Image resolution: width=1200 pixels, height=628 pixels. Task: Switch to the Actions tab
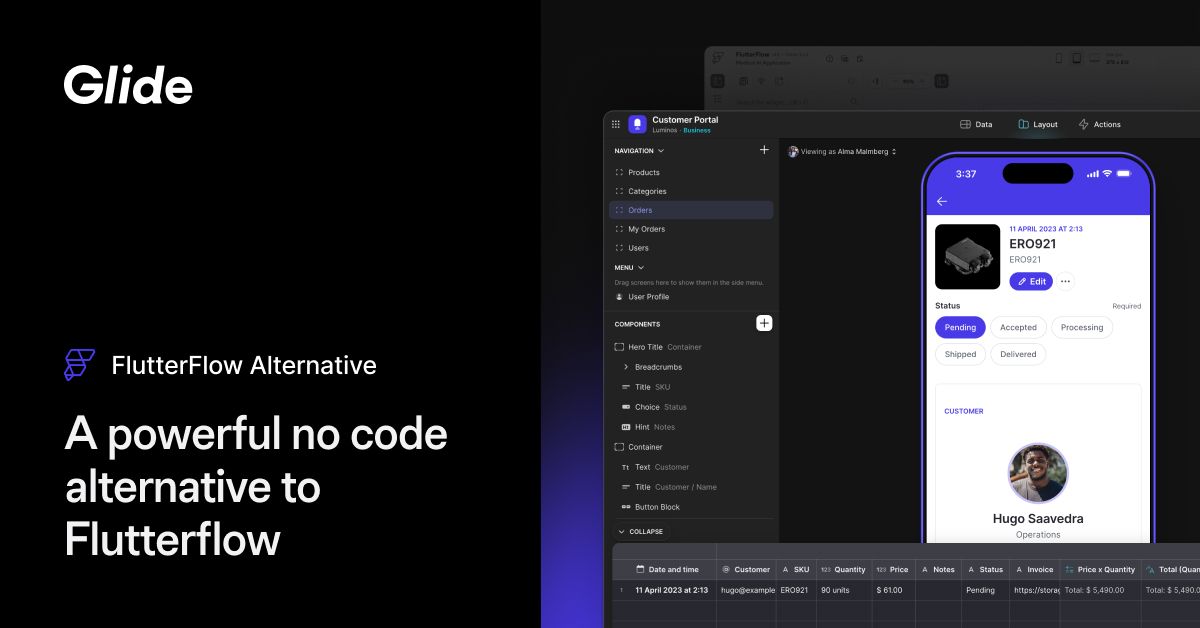pos(1099,125)
